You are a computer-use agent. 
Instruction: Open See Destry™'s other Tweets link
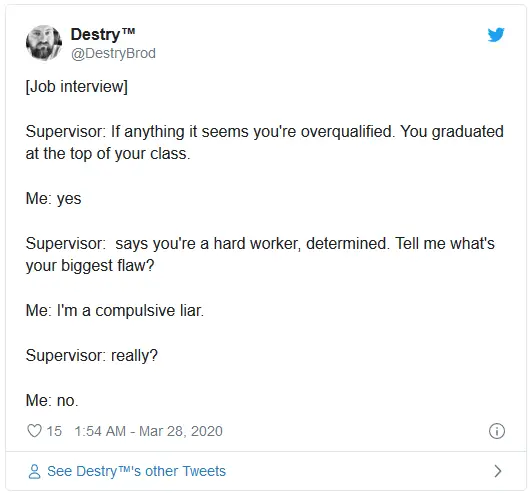point(136,471)
